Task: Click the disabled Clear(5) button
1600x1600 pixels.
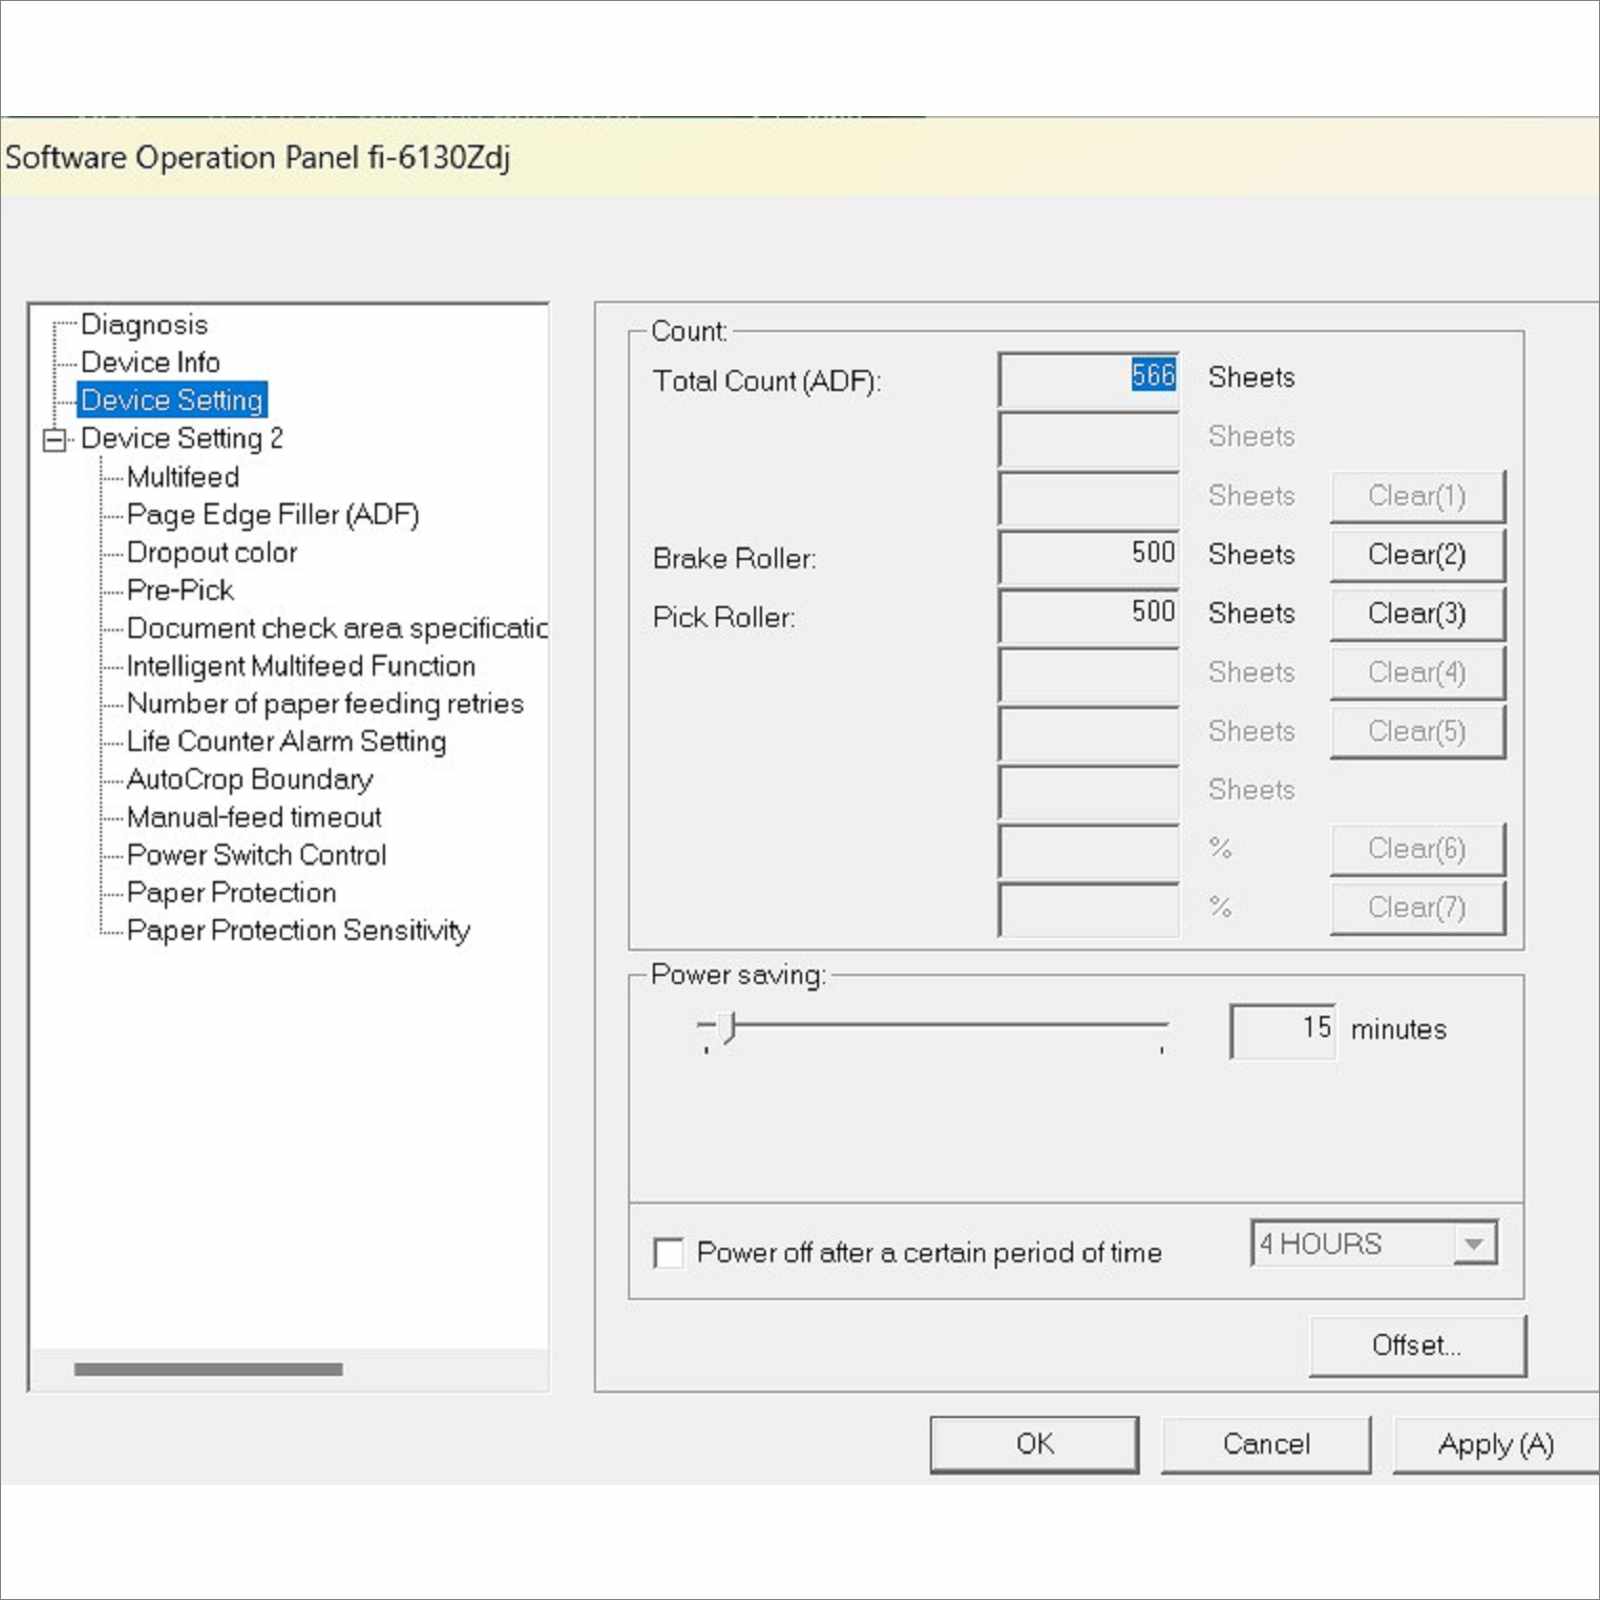Action: click(1417, 732)
